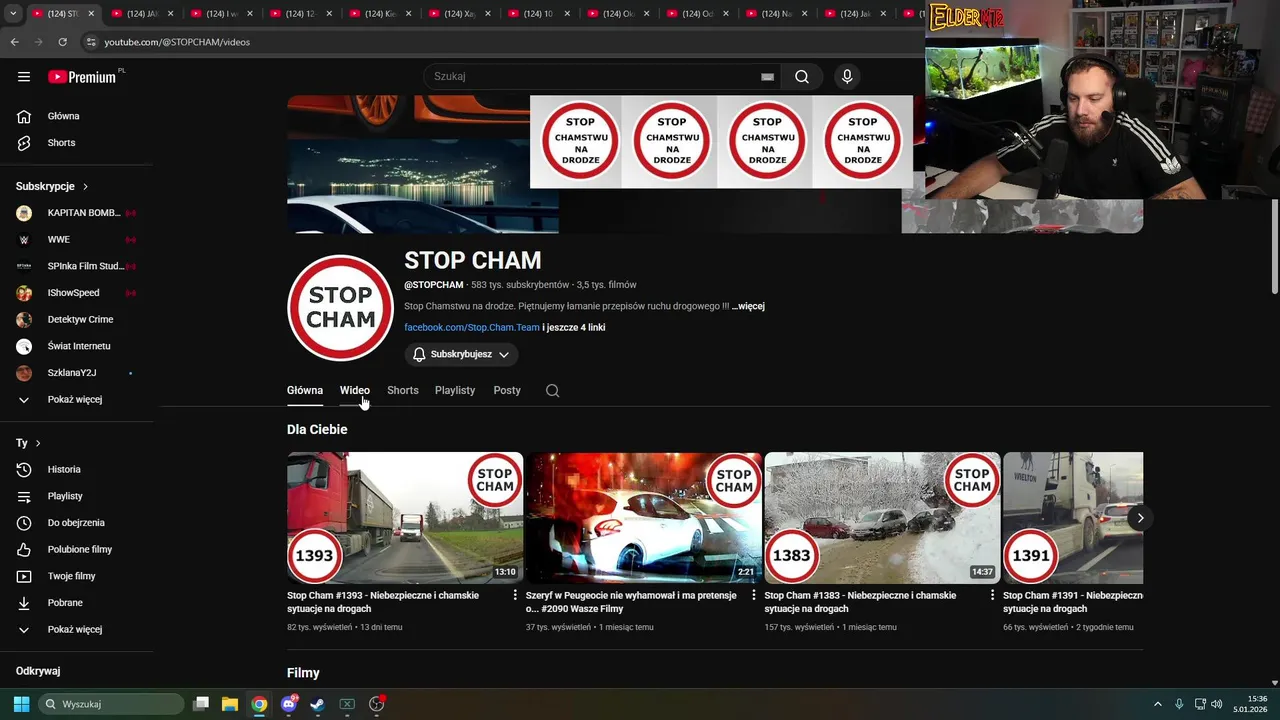Play the Stop Cham #1393 thumbnail

tap(405, 518)
